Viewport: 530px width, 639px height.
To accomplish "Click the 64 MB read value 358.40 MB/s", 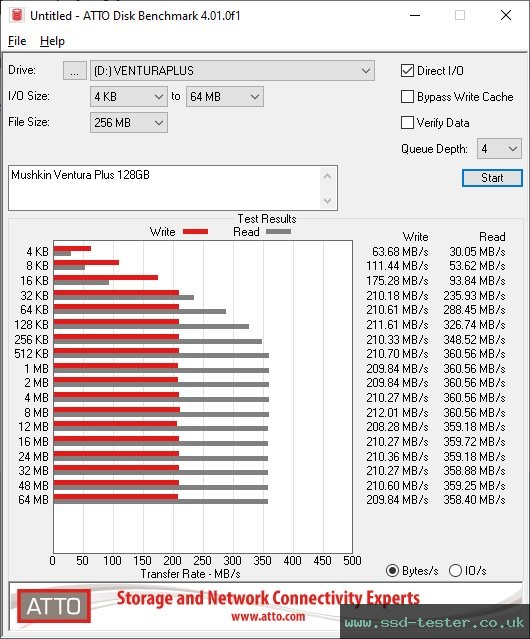I will pyautogui.click(x=475, y=500).
